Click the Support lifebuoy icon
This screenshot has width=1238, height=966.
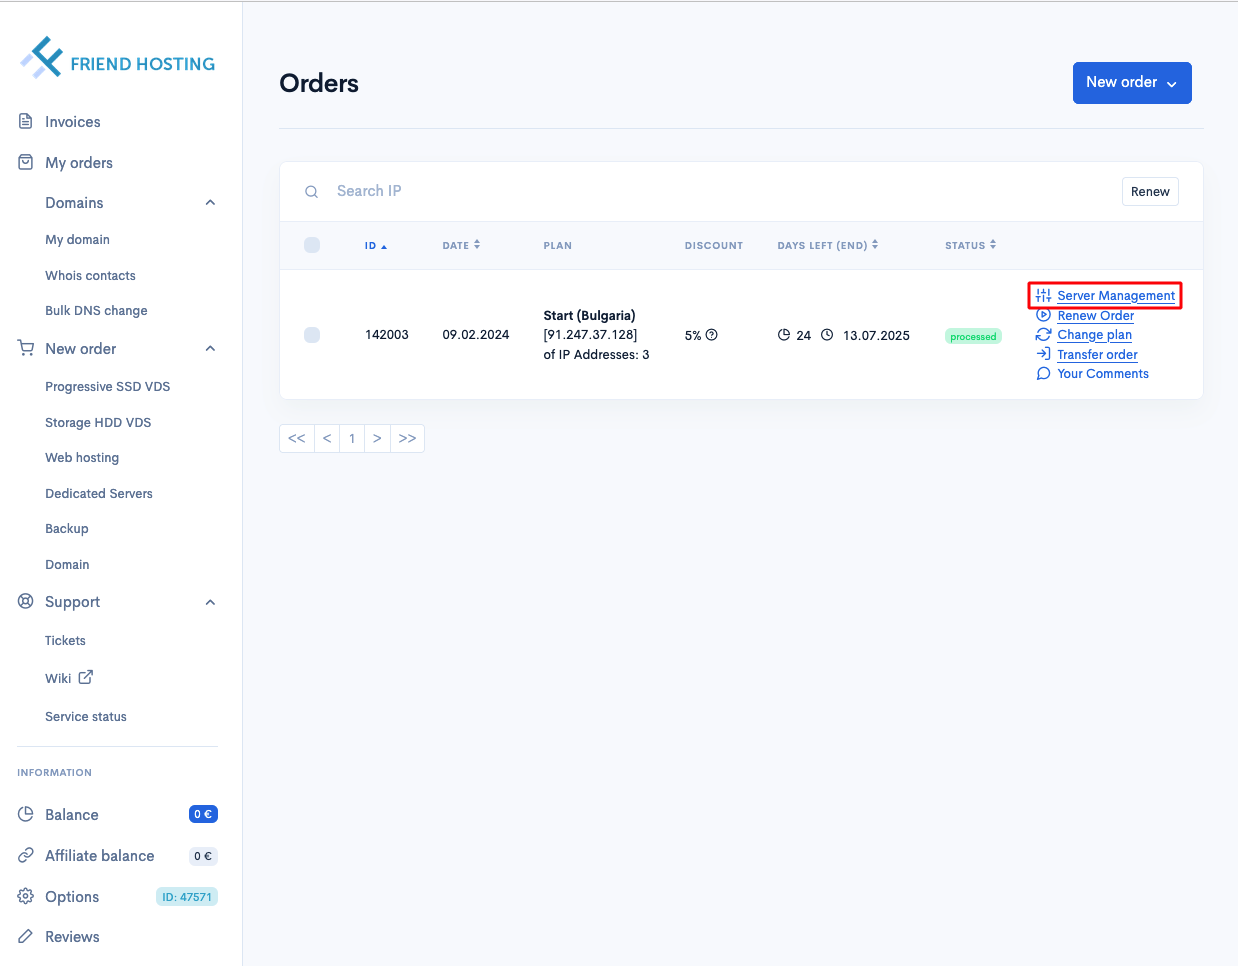(26, 601)
